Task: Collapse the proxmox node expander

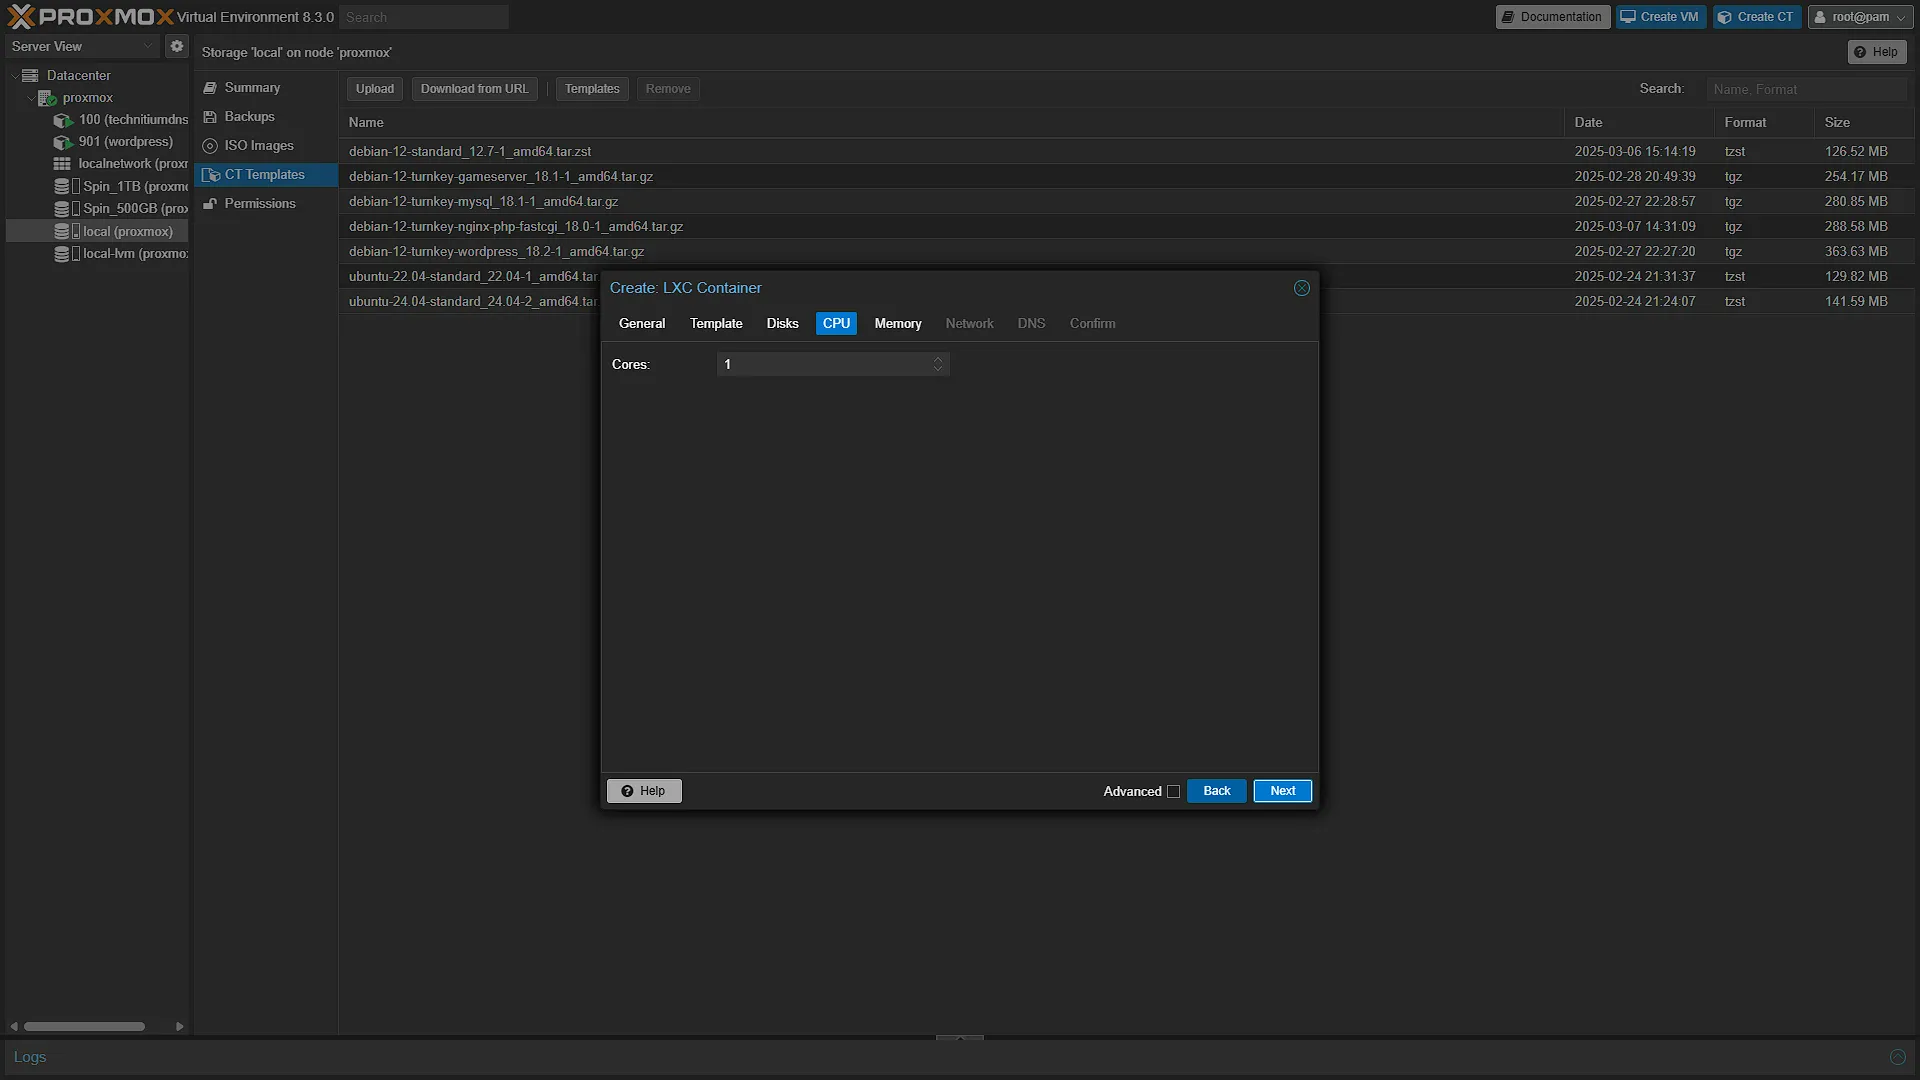Action: coord(31,98)
